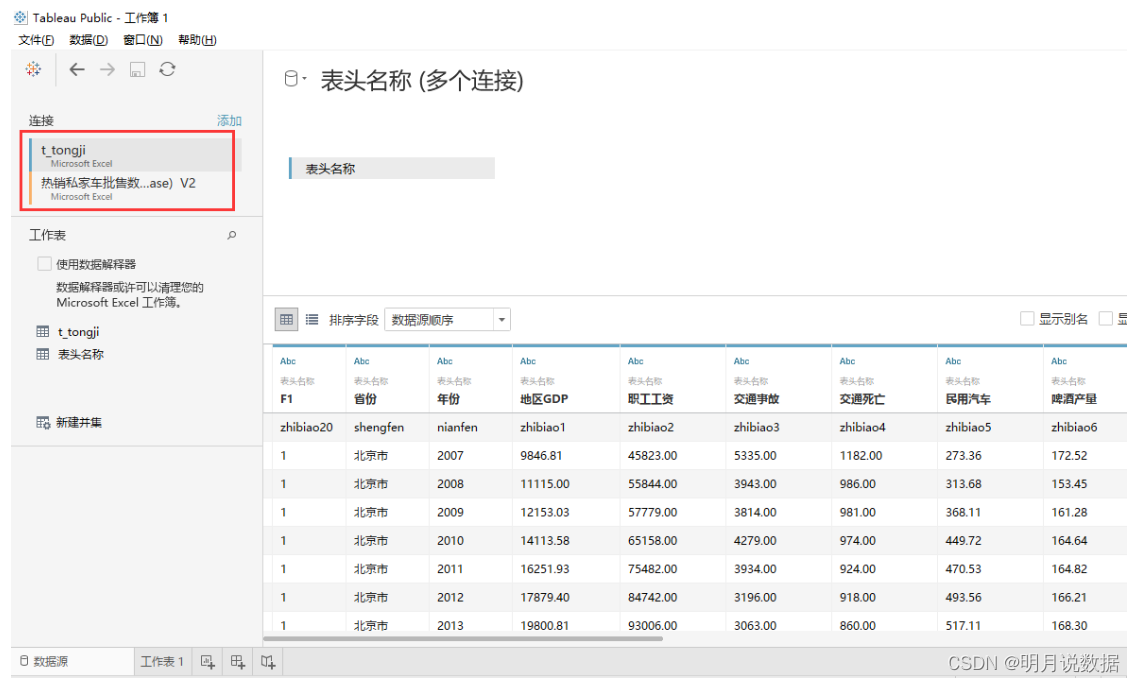Click the save disk icon in toolbar

coord(138,70)
